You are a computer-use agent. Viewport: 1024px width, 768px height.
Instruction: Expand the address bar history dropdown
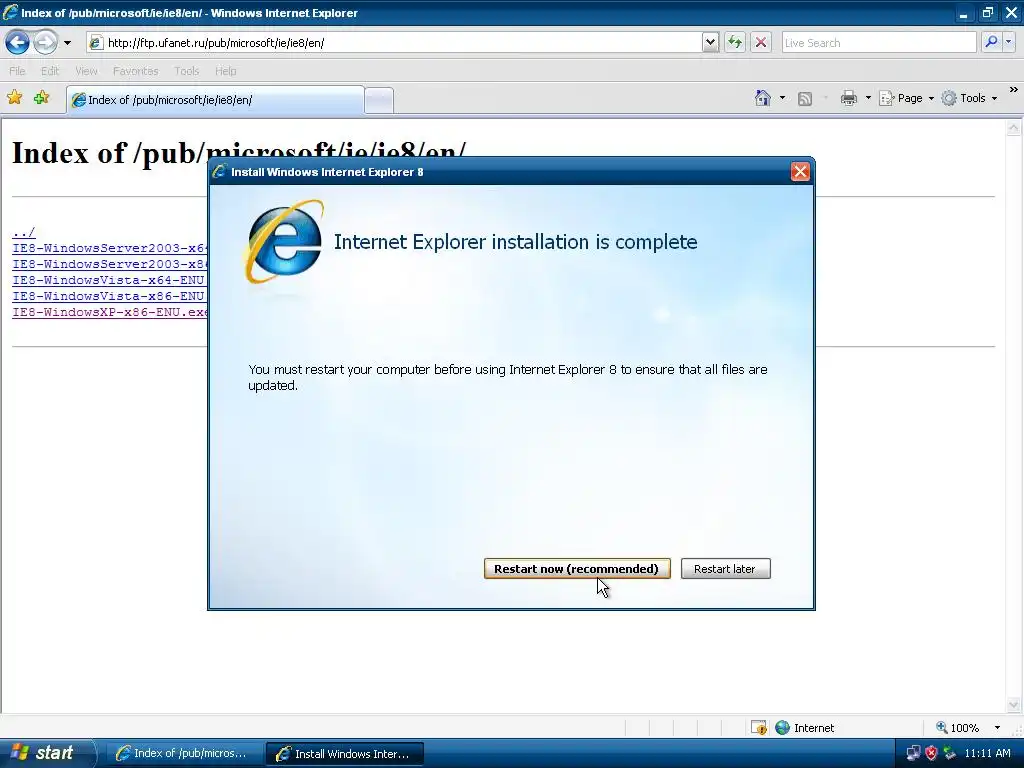coord(711,43)
